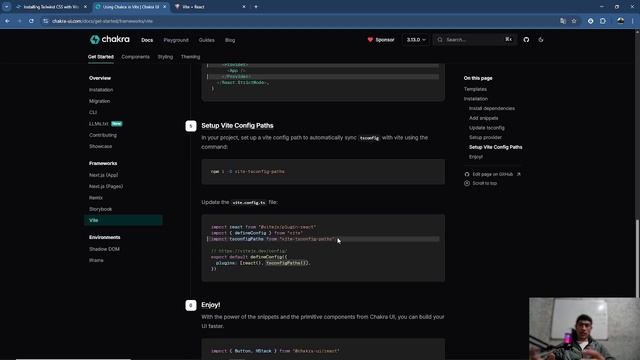This screenshot has height=360, width=640.
Task: Select the Vite sidebar item
Action: tap(123, 220)
